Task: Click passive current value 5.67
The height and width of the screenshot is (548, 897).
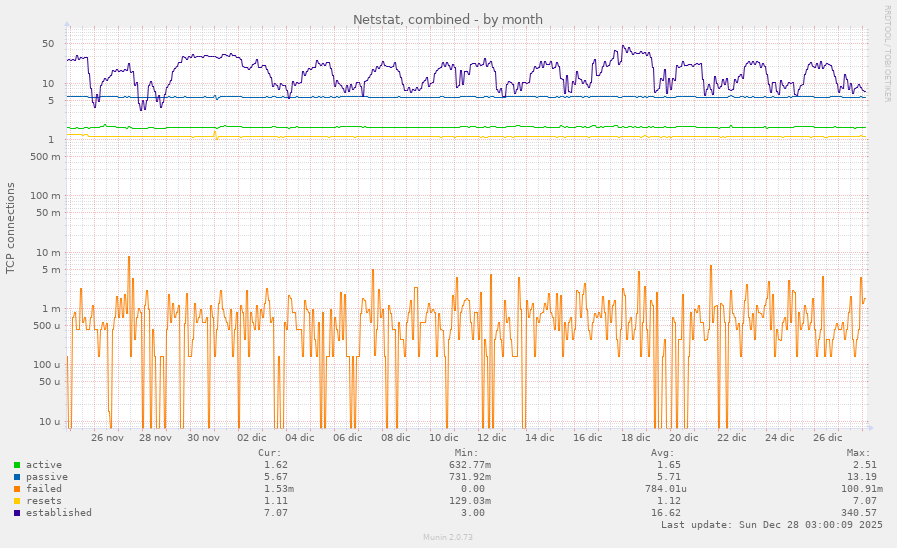Action: tap(276, 477)
